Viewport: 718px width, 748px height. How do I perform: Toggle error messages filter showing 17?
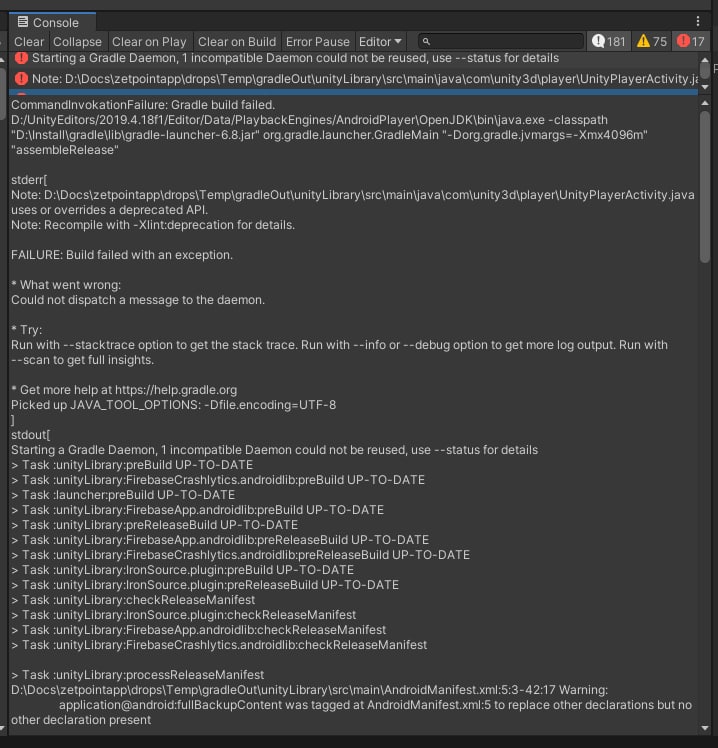[x=690, y=42]
